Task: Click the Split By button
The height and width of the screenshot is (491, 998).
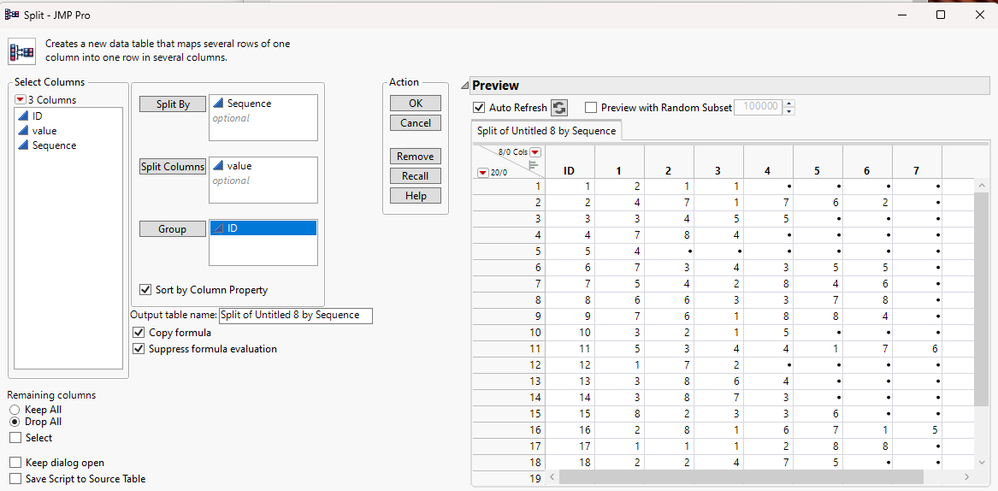Action: (x=173, y=104)
